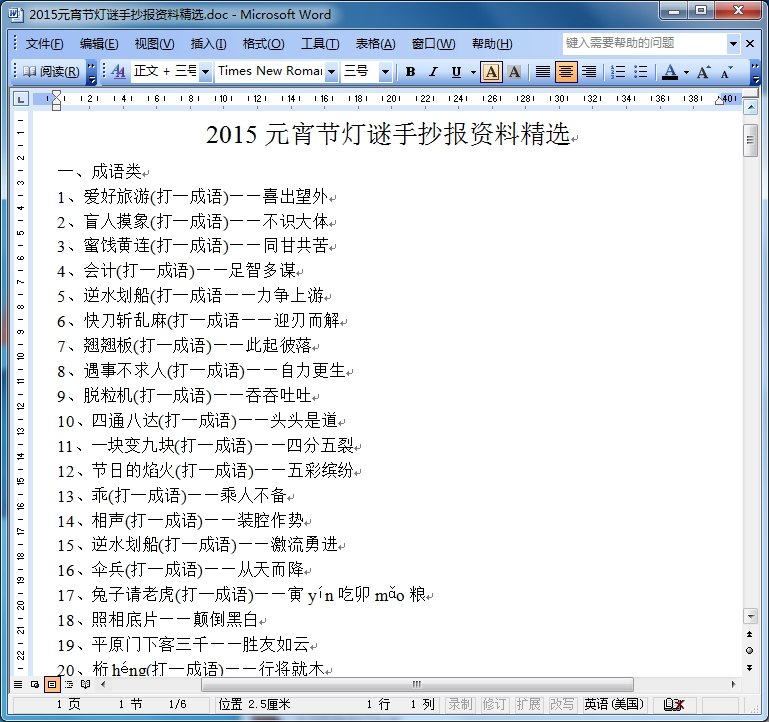769x722 pixels.
Task: Click the line 盲人摸象(打一成语)——不识大体
Action: [x=205, y=222]
